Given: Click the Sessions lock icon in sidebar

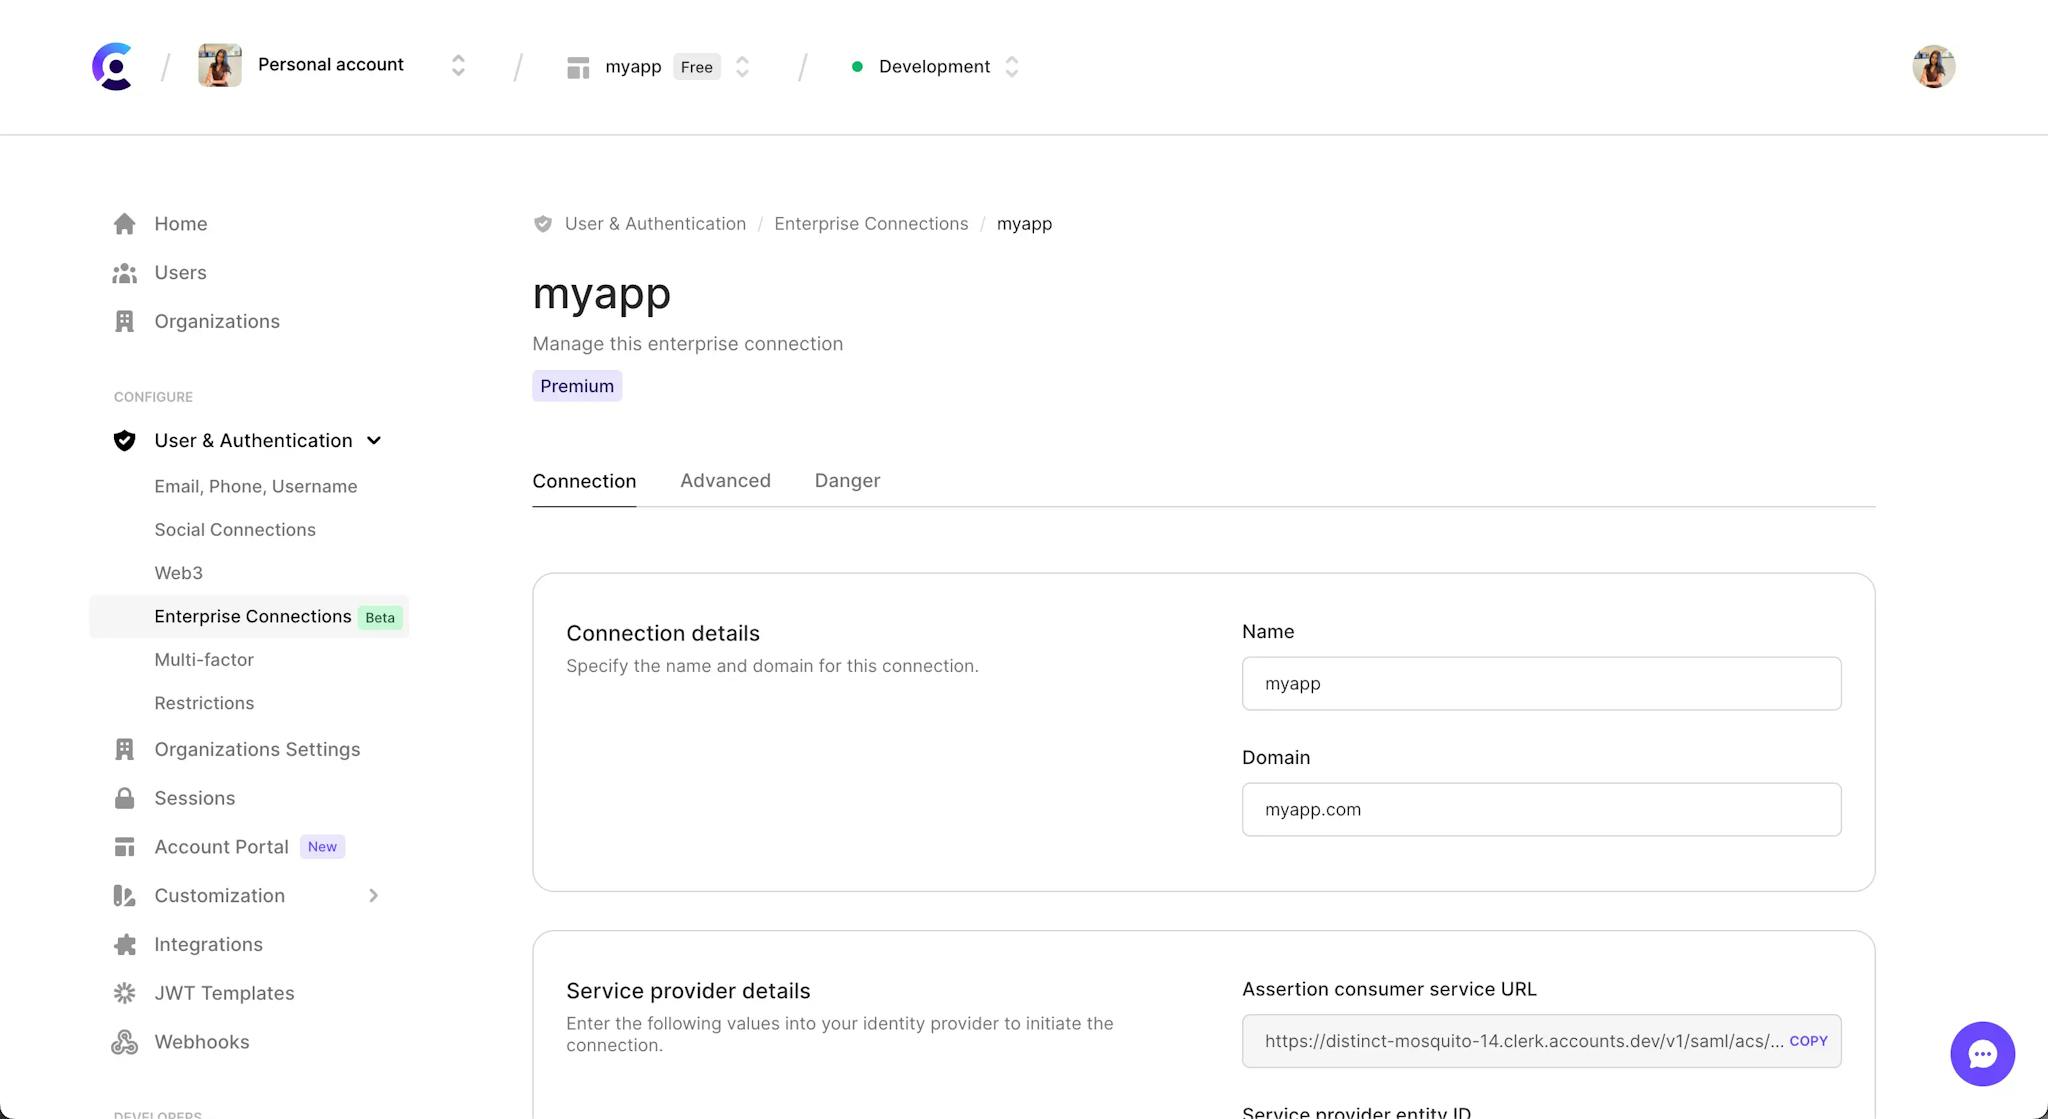Looking at the screenshot, I should coord(124,797).
